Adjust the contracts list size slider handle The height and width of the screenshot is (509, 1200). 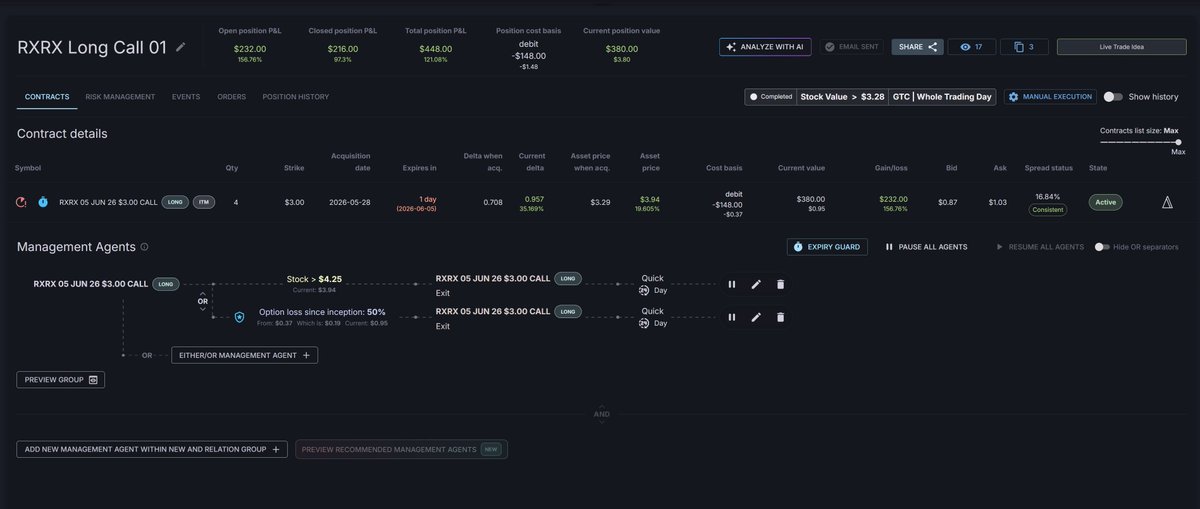point(1178,142)
